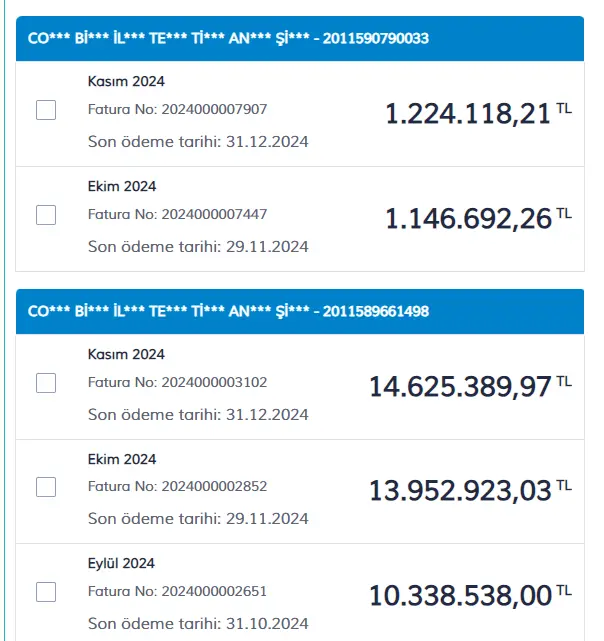Viewport: 604px width, 641px height.
Task: Click the blue header for account 2011590790033
Action: click(x=300, y=38)
